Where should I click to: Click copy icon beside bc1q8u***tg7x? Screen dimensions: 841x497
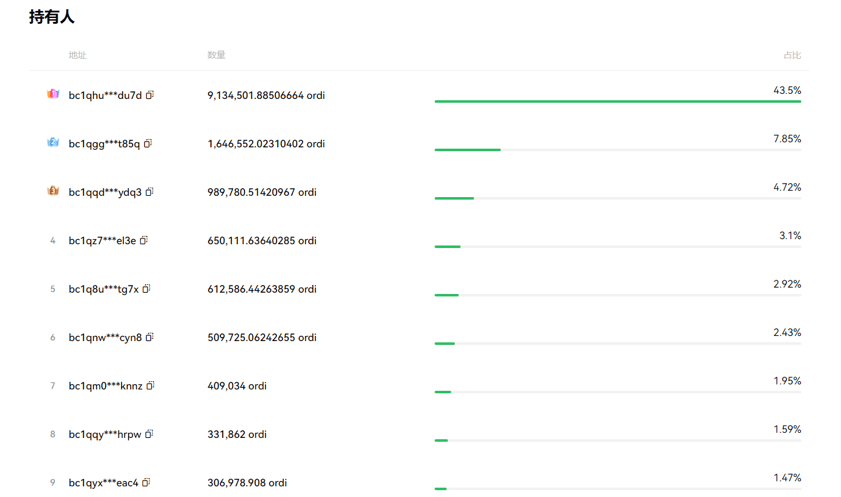[x=147, y=289]
